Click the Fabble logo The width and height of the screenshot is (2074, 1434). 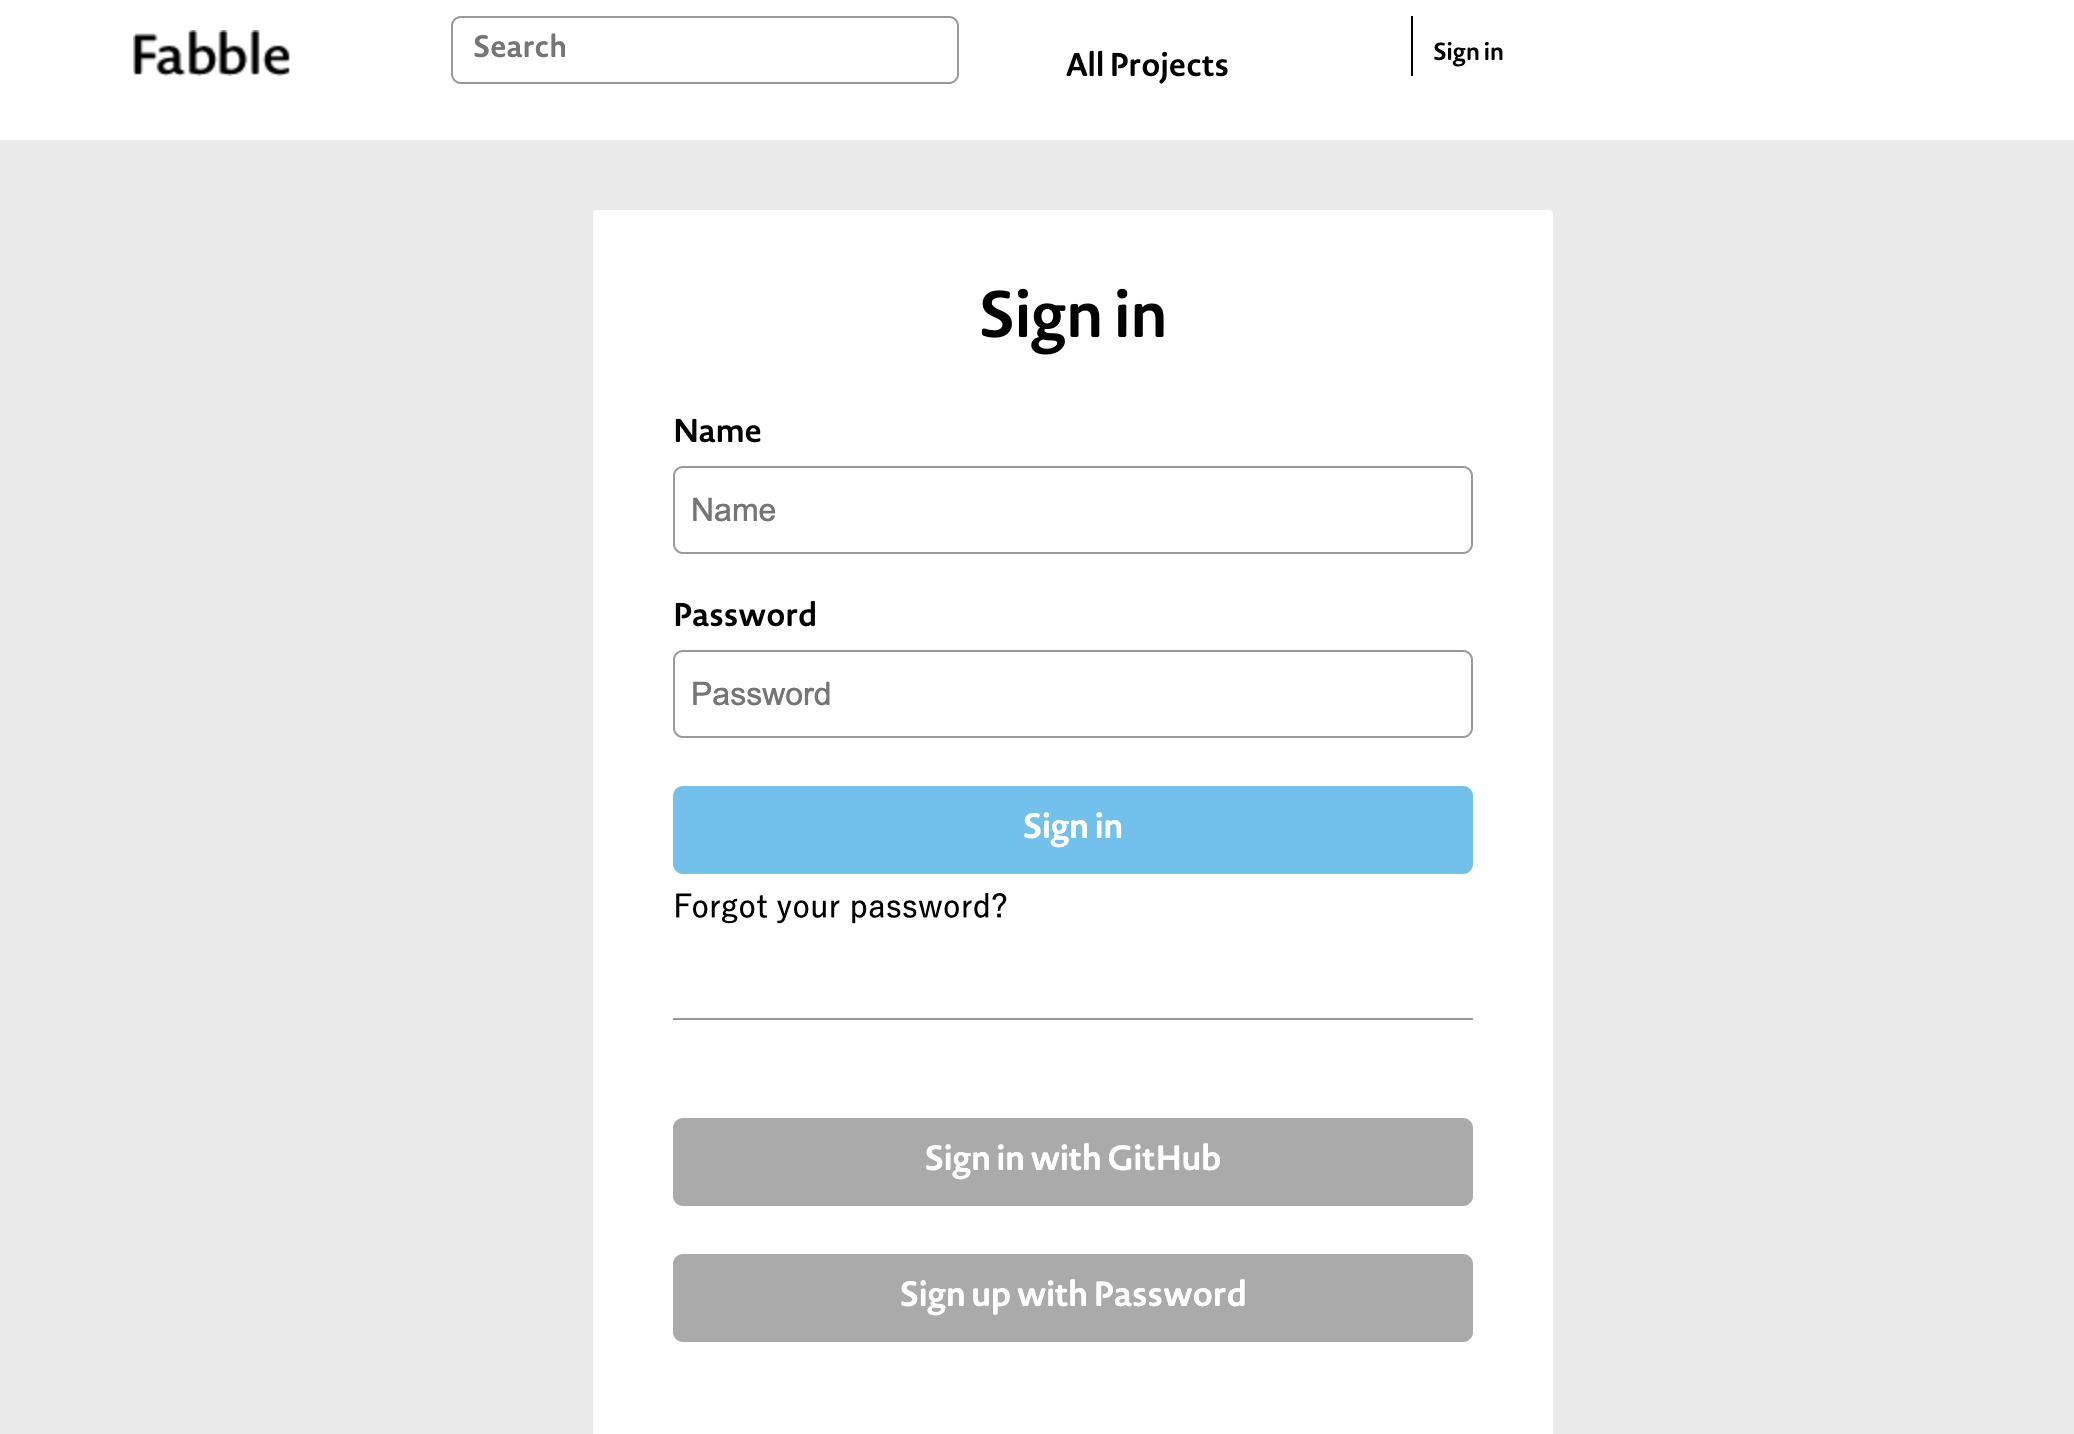(211, 54)
